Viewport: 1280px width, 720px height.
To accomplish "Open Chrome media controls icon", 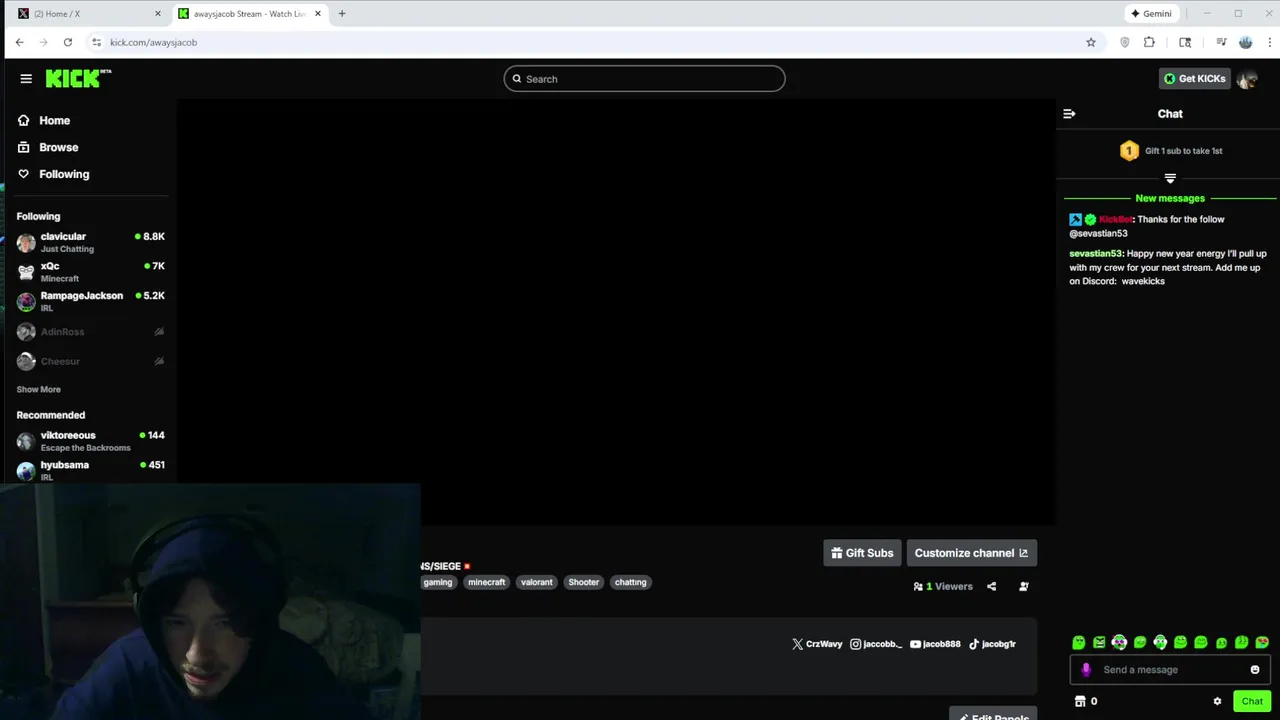I will pyautogui.click(x=1221, y=42).
